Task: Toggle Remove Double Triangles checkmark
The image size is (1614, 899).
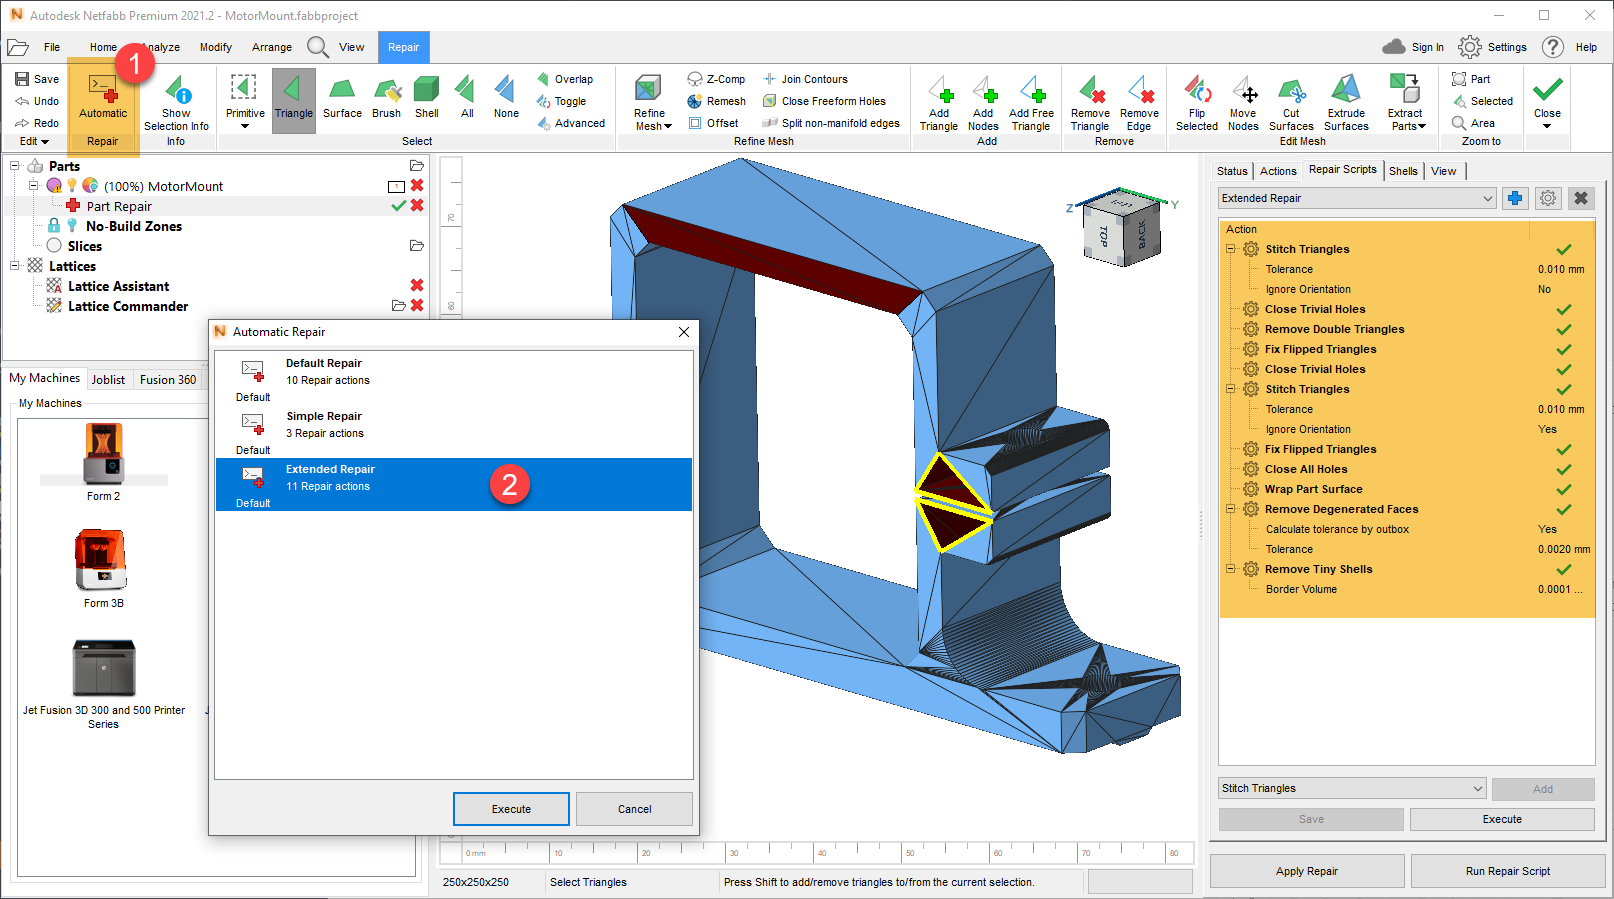Action: click(1563, 329)
